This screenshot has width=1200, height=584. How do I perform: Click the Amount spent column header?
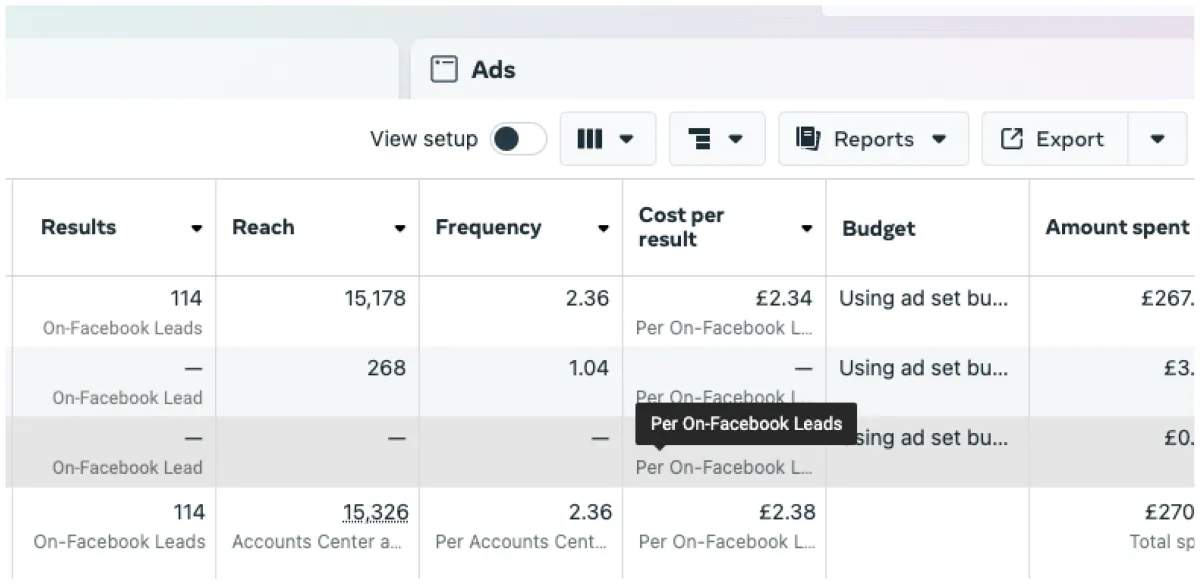pyautogui.click(x=1117, y=227)
